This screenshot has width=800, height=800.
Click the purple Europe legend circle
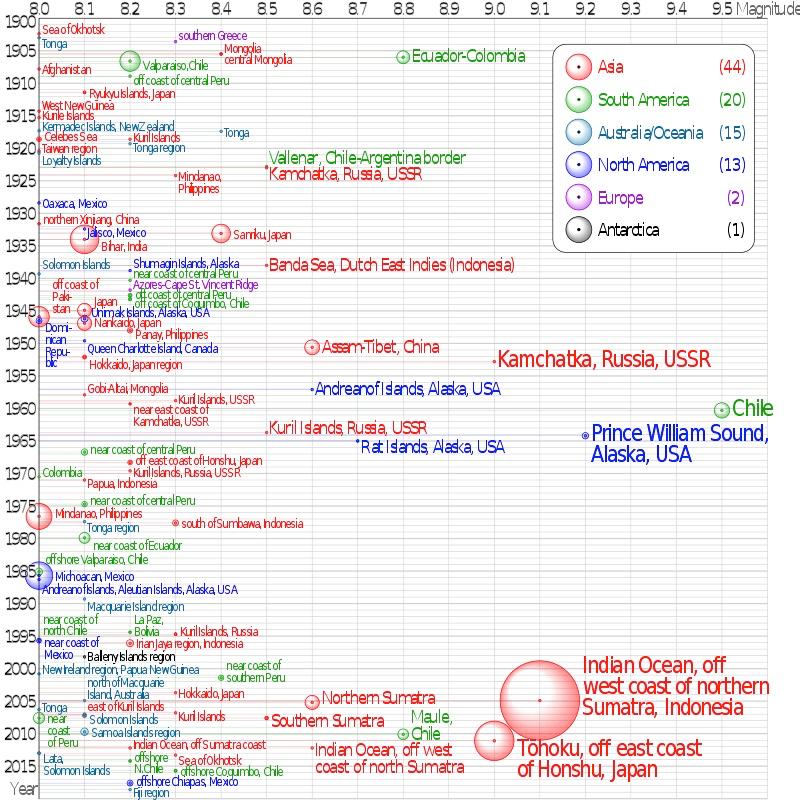(579, 197)
